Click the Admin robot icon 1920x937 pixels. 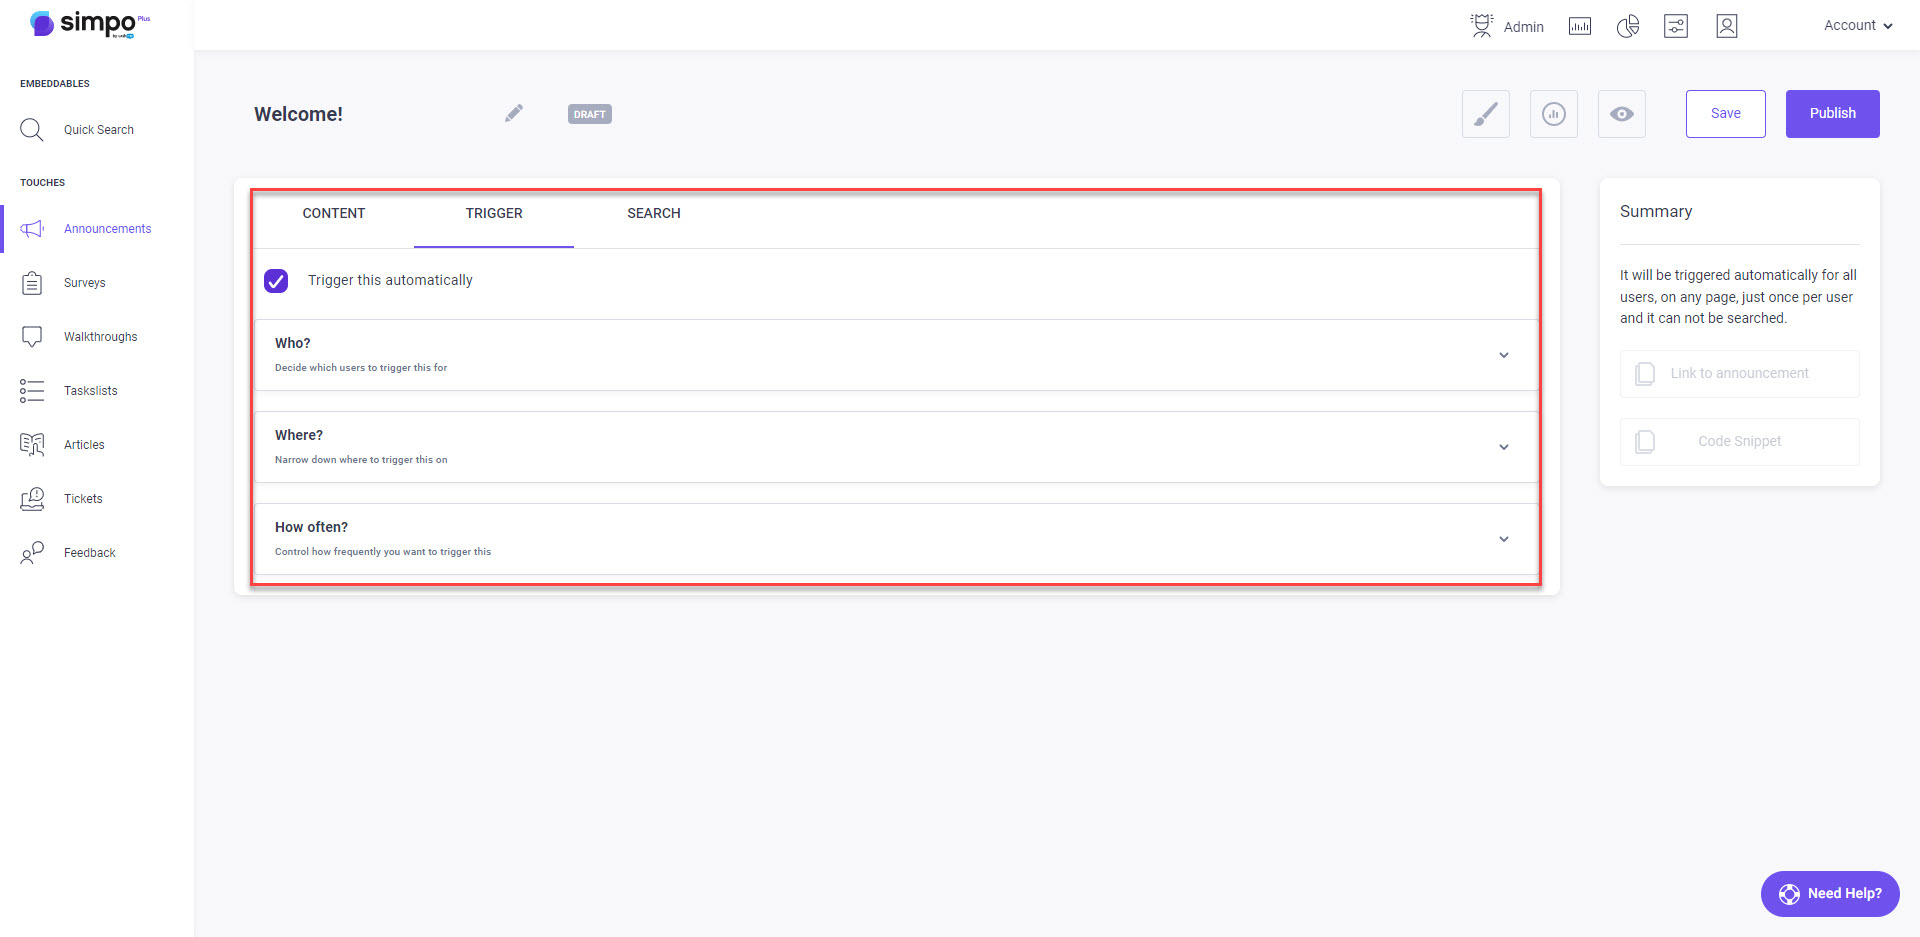tap(1481, 26)
